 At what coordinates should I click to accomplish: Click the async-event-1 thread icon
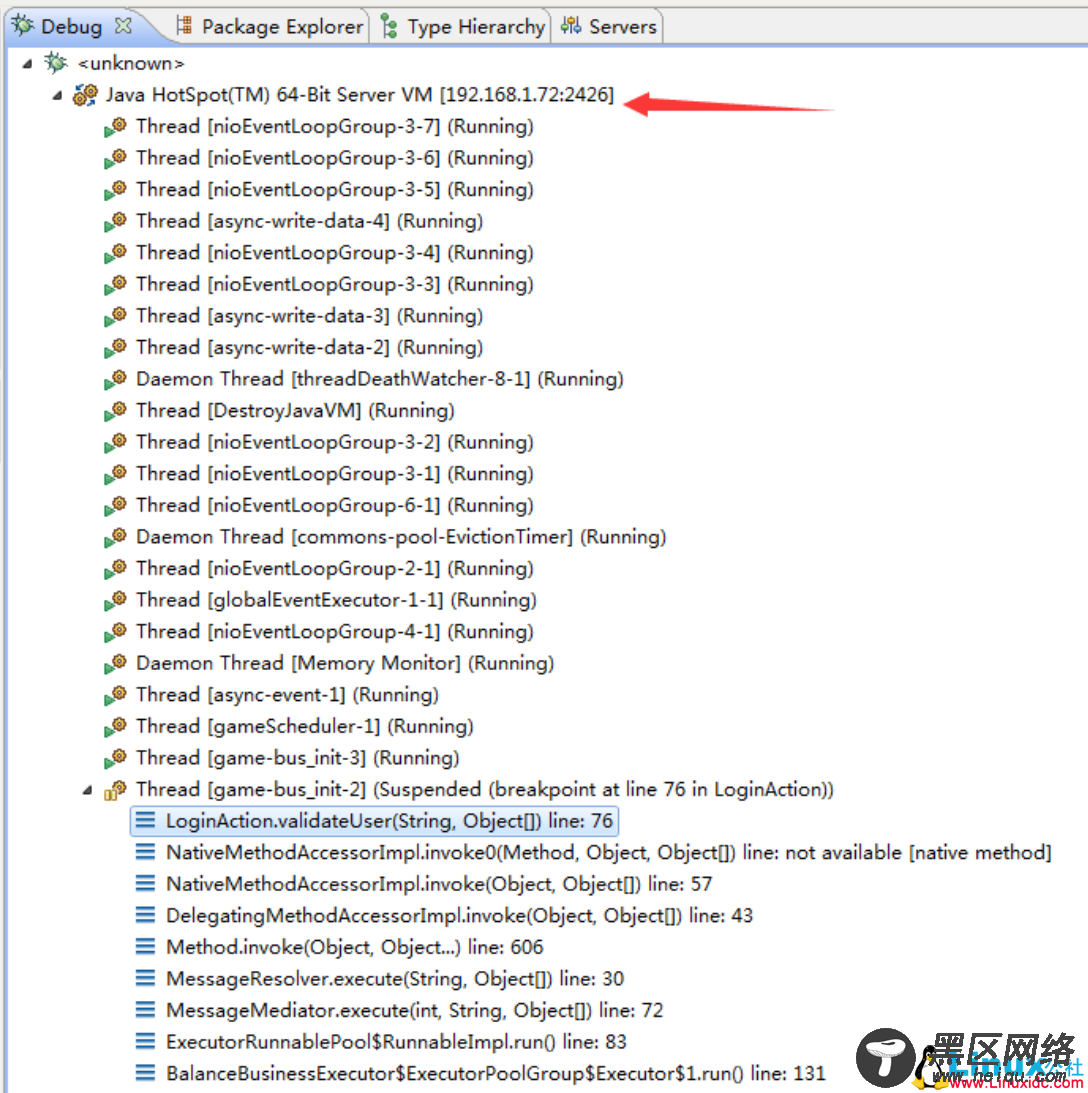pos(116,695)
